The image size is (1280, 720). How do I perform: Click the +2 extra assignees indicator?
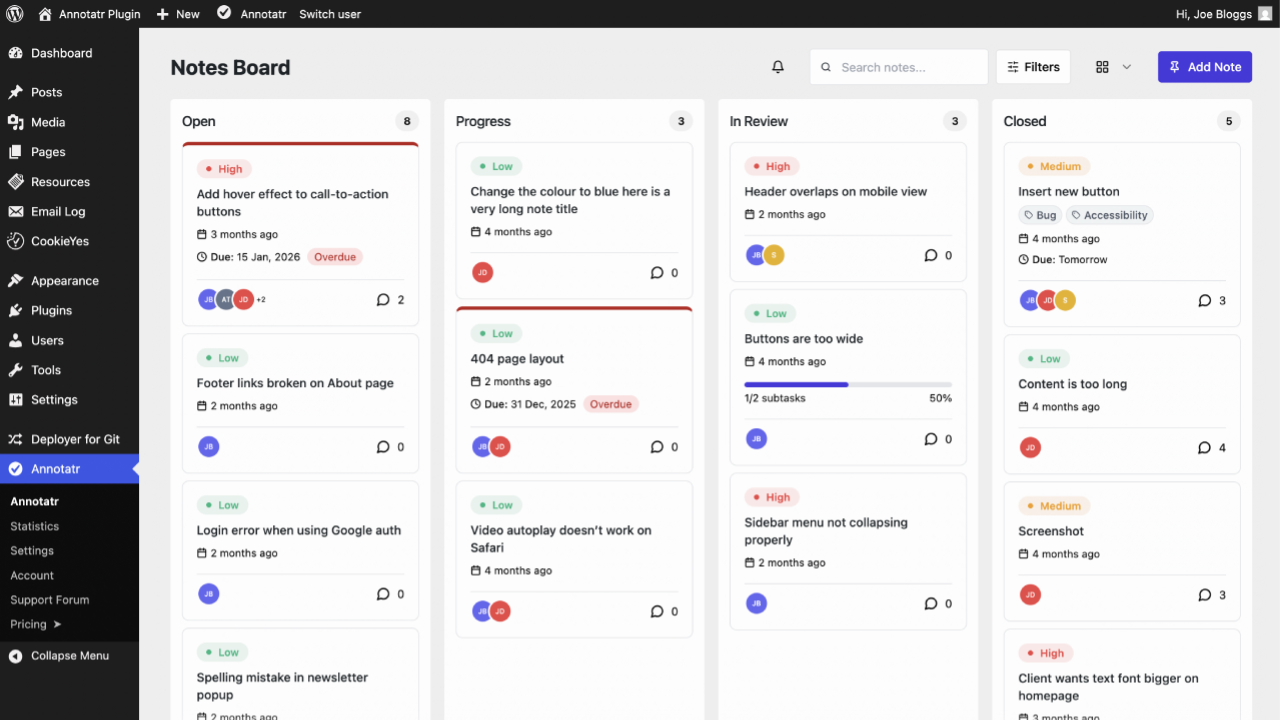[x=261, y=300]
